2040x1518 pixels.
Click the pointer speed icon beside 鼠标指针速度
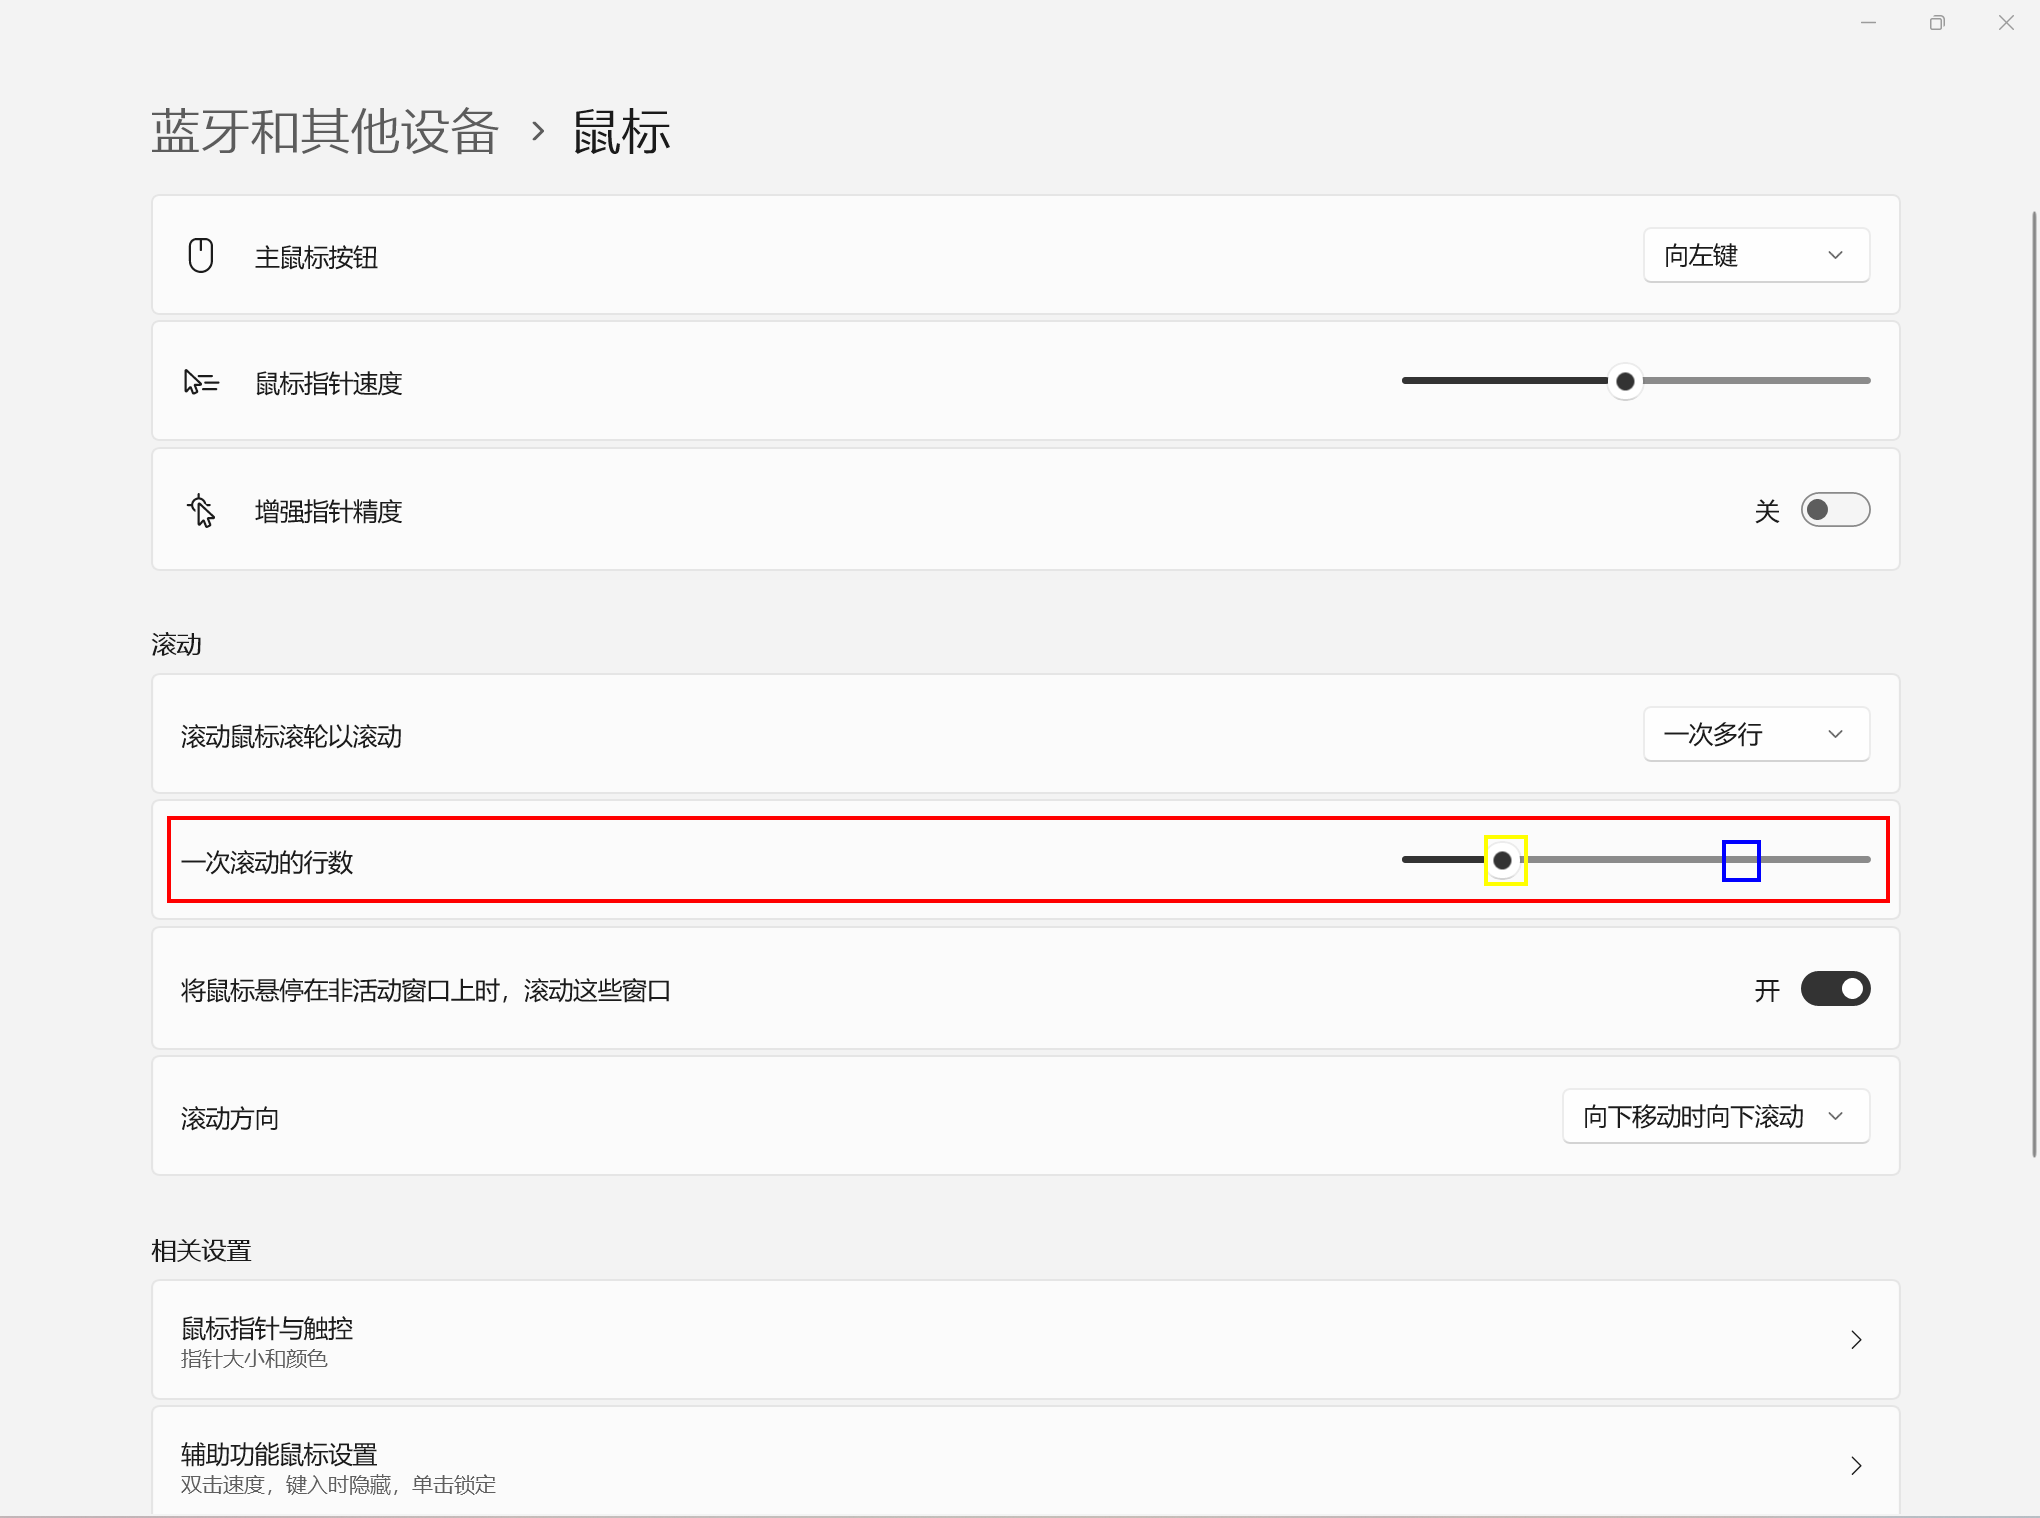point(201,382)
